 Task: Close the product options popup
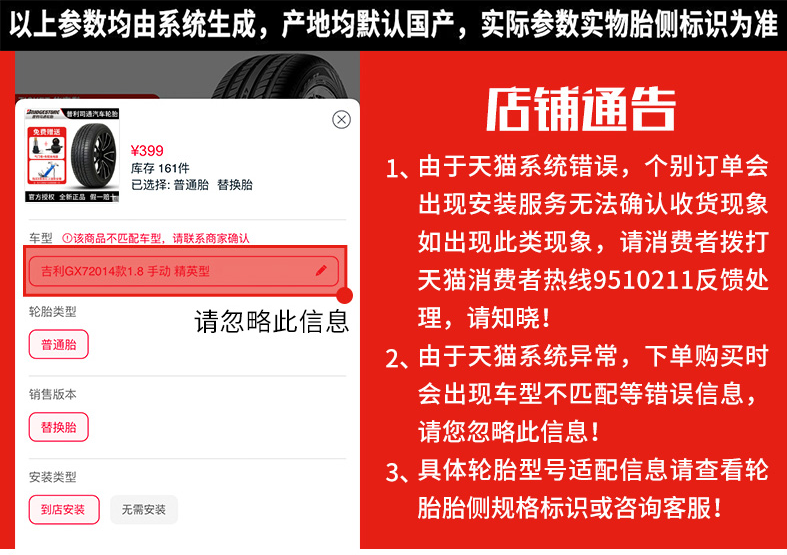click(341, 119)
